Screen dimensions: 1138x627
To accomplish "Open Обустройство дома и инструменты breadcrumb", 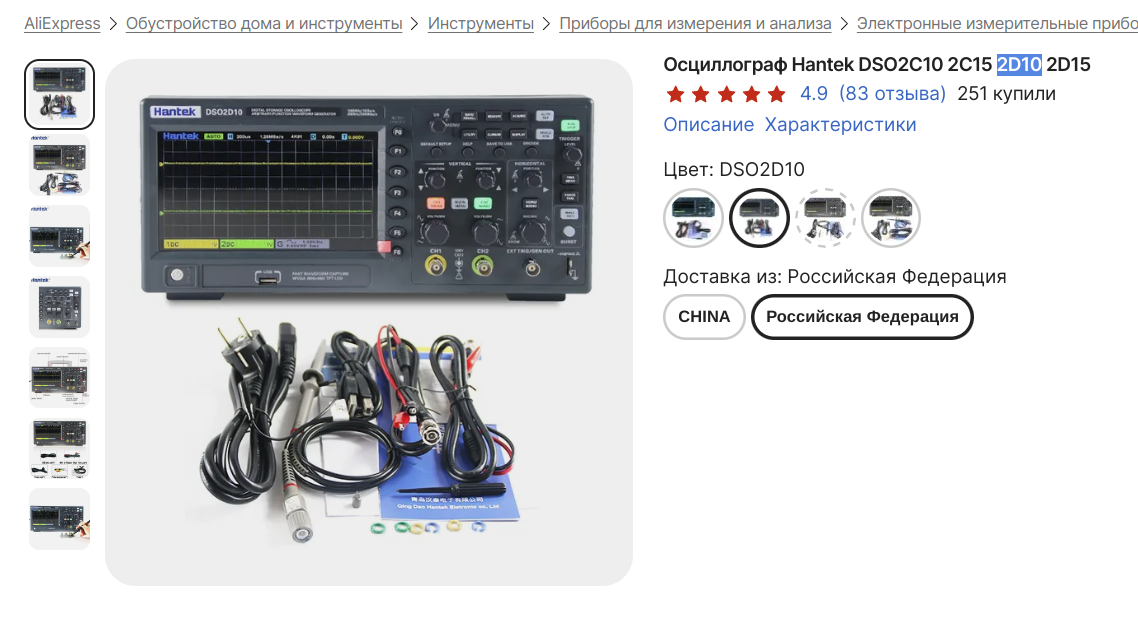I will pos(264,23).
